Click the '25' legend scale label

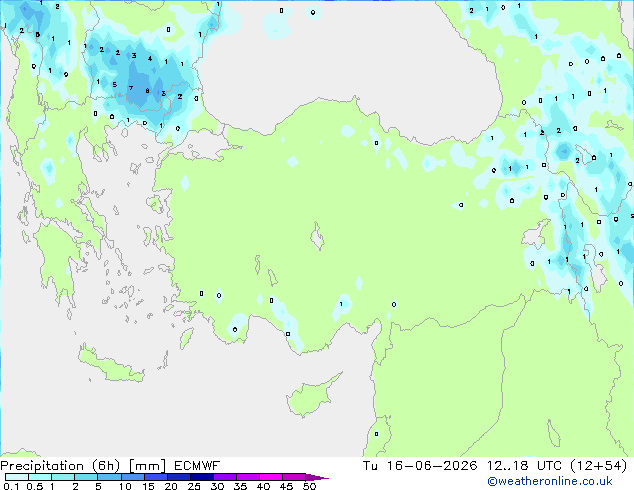194,486
